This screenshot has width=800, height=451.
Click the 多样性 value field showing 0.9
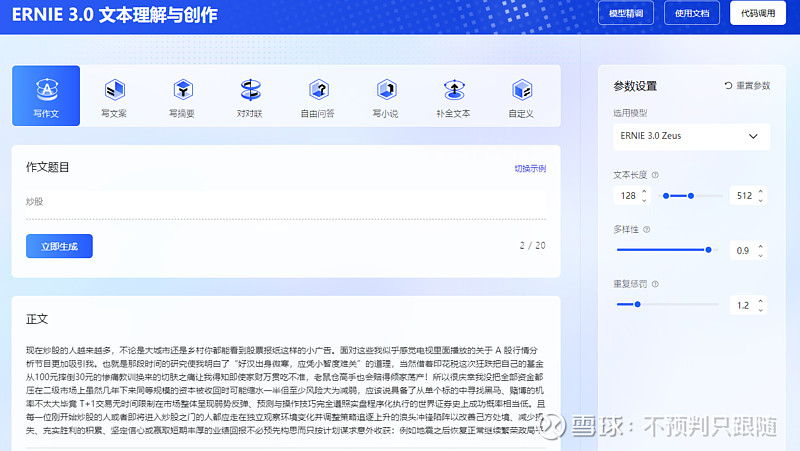pos(748,250)
